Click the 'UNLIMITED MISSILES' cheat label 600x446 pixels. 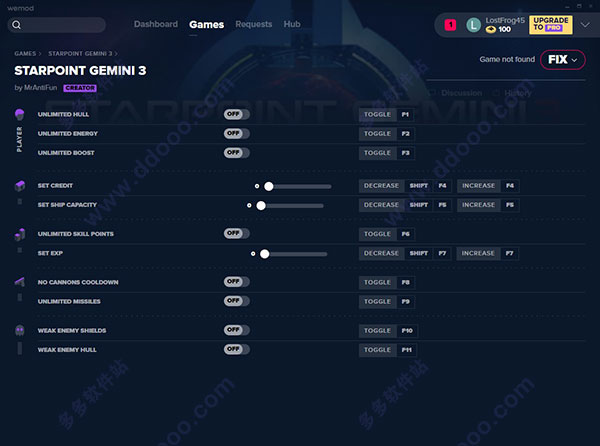coord(69,301)
